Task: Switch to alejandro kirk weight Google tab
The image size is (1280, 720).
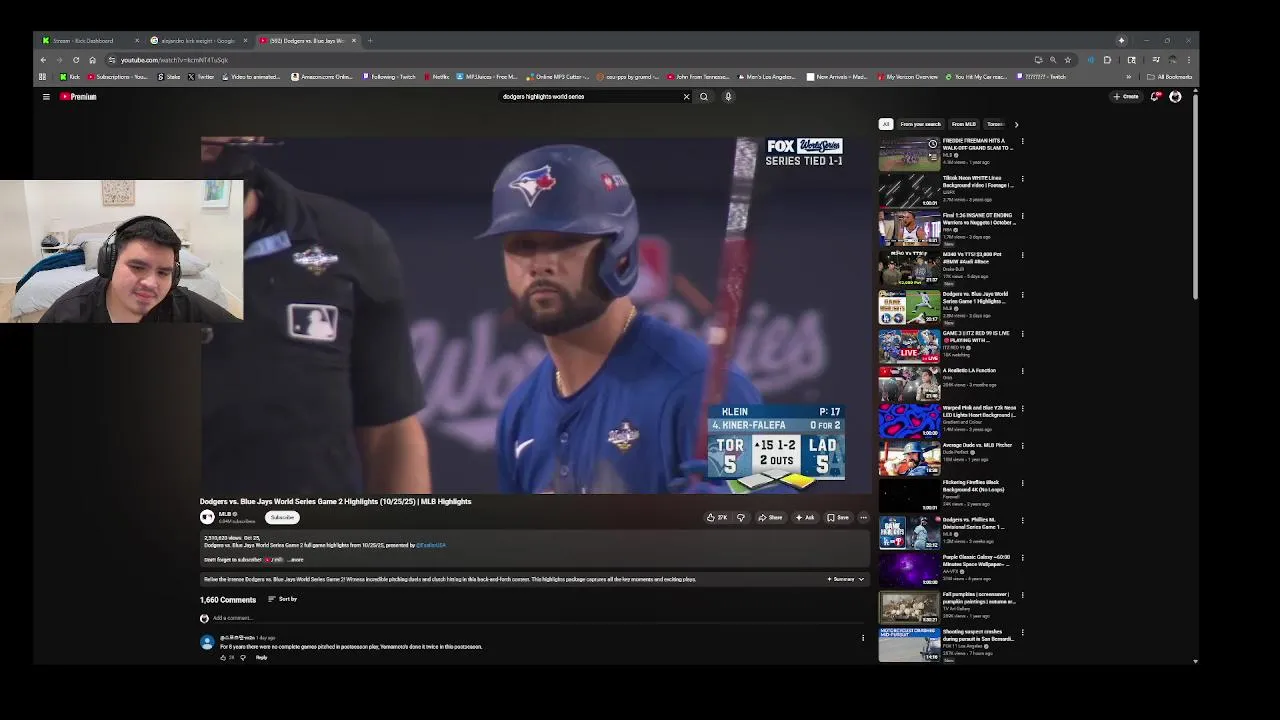Action: 197,41
